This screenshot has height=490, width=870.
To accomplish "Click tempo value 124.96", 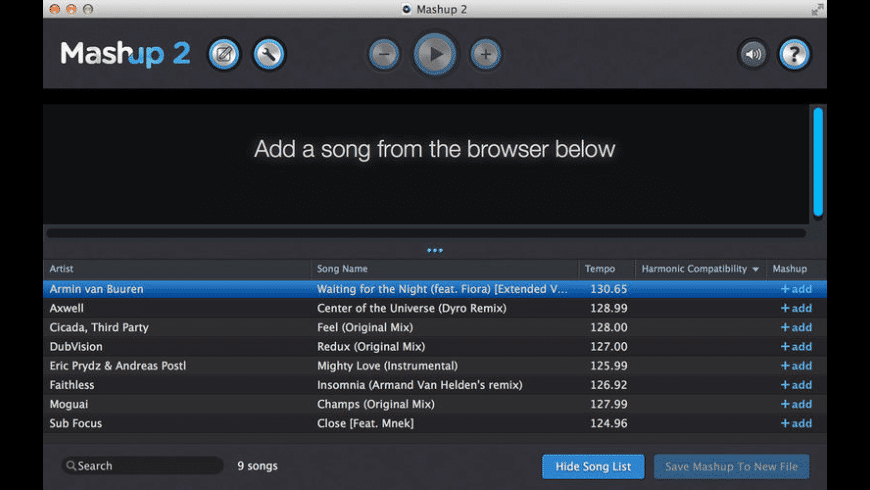I will pyautogui.click(x=609, y=423).
